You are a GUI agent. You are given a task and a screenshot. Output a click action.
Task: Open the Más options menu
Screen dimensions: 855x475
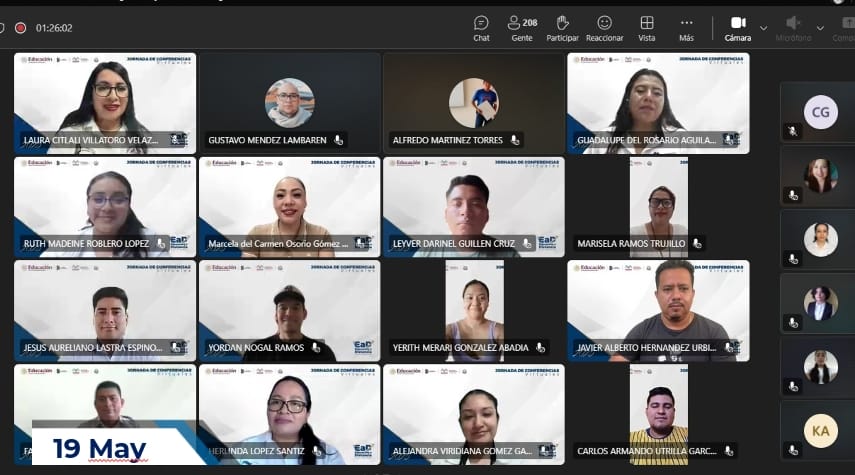point(686,28)
